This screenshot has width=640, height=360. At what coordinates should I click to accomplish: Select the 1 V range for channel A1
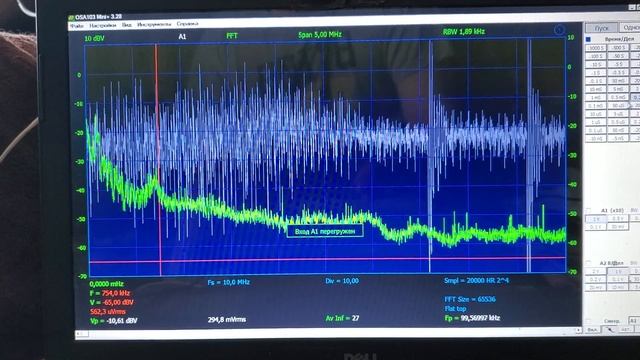click(x=596, y=219)
